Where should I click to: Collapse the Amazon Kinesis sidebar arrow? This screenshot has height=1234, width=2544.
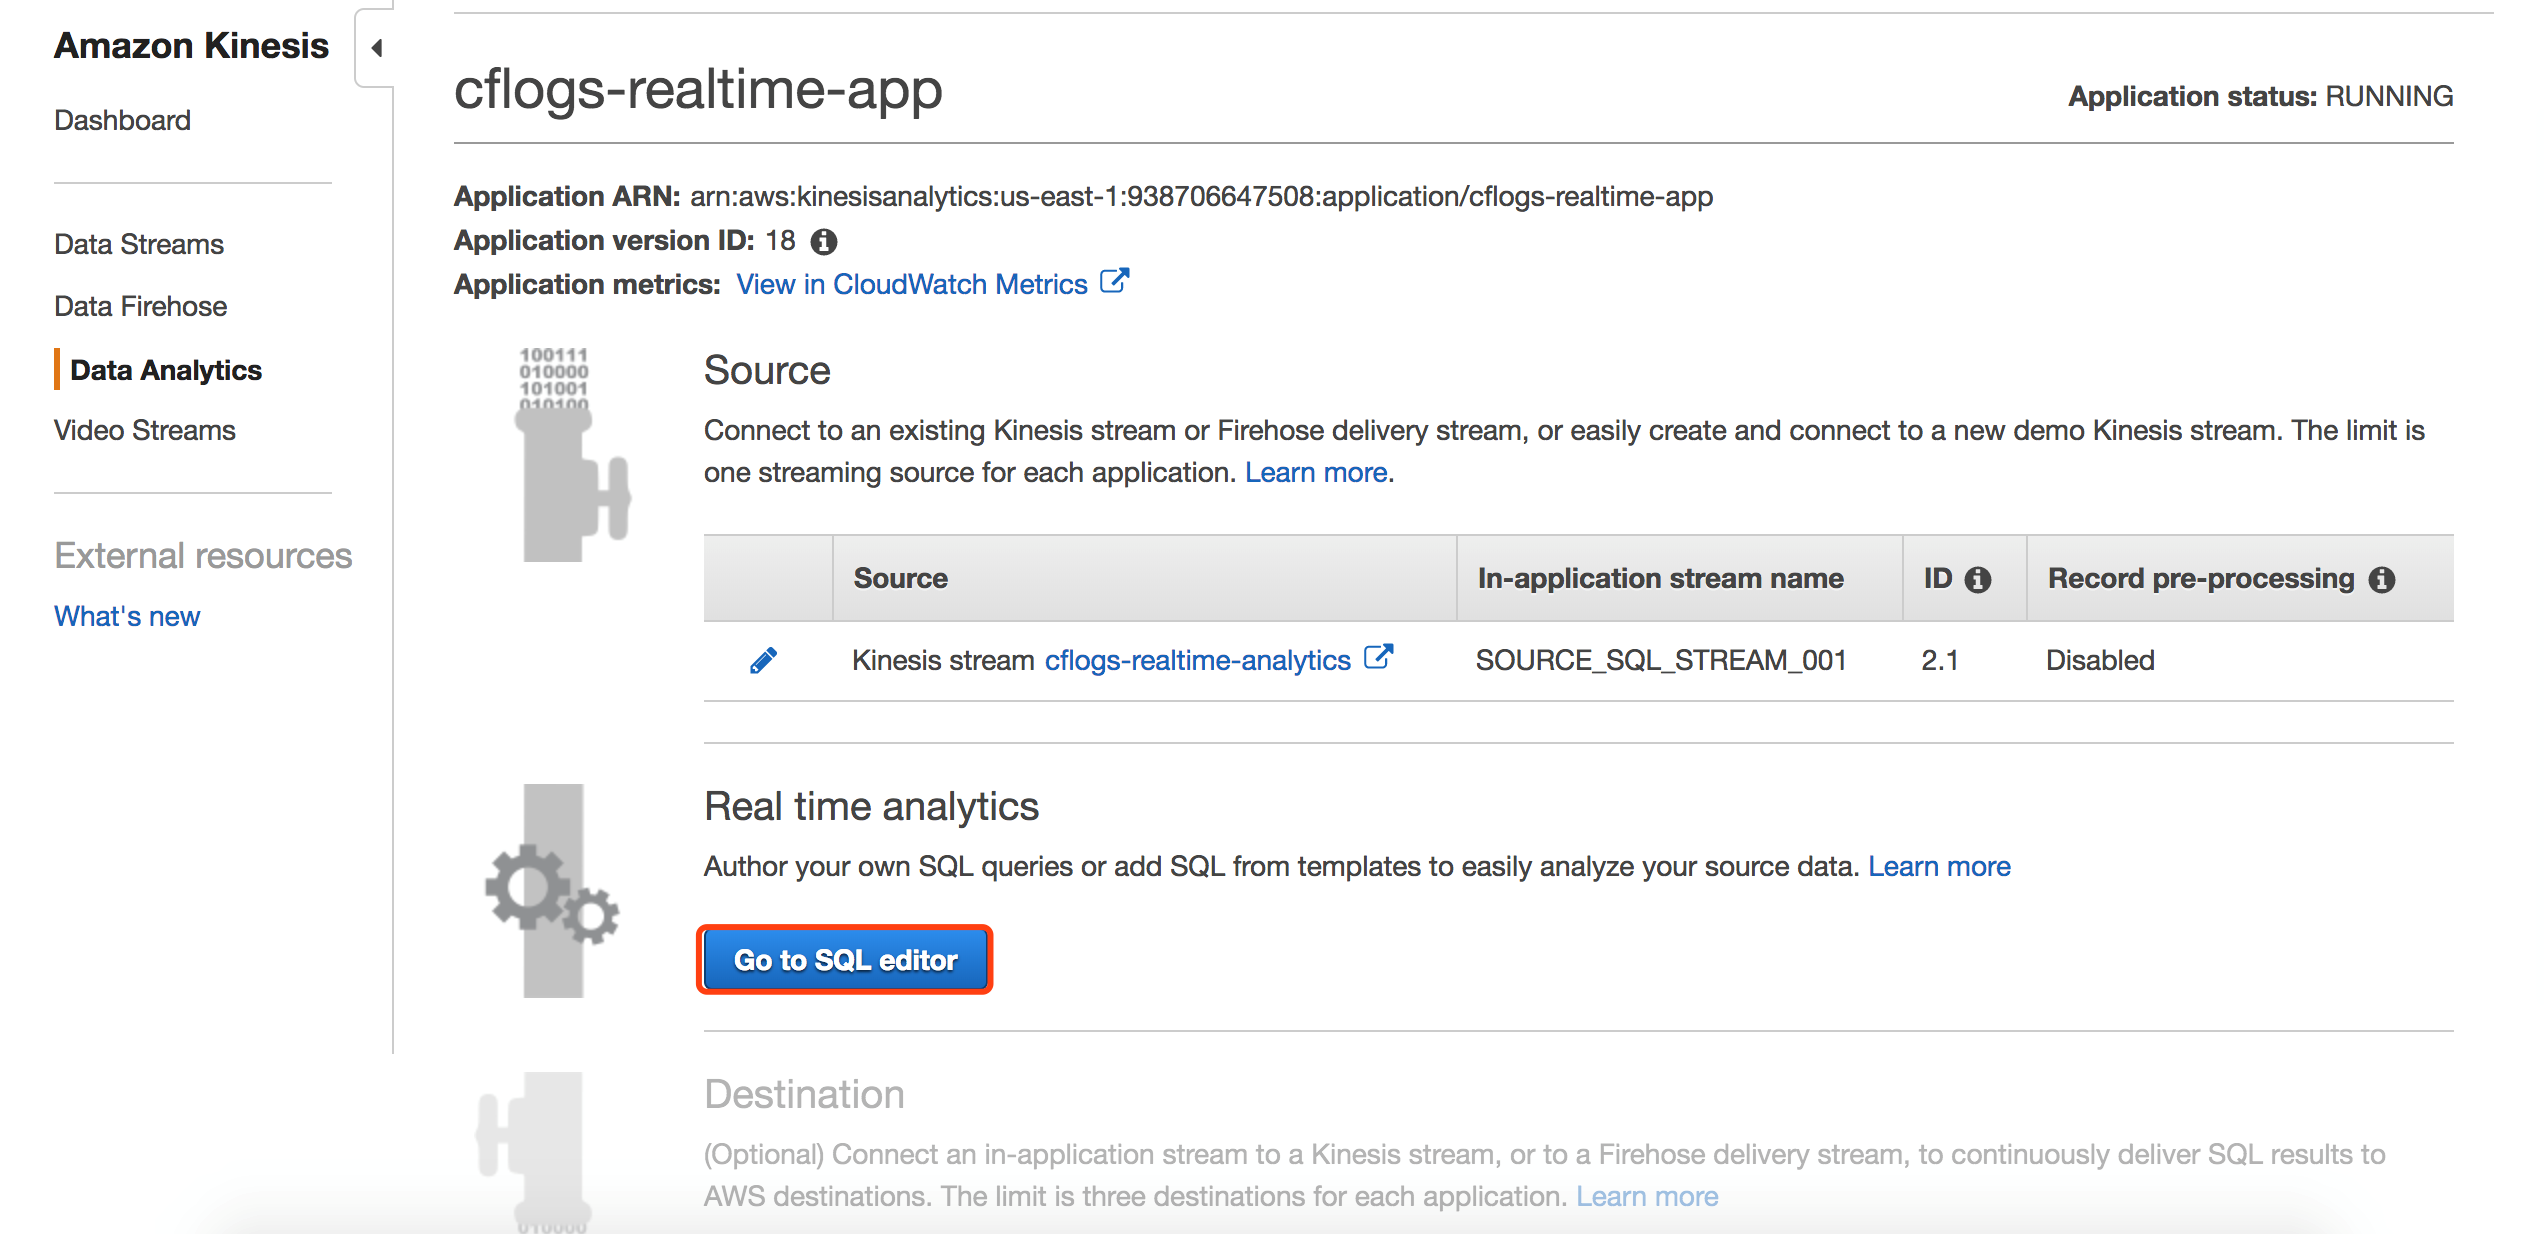coord(376,48)
